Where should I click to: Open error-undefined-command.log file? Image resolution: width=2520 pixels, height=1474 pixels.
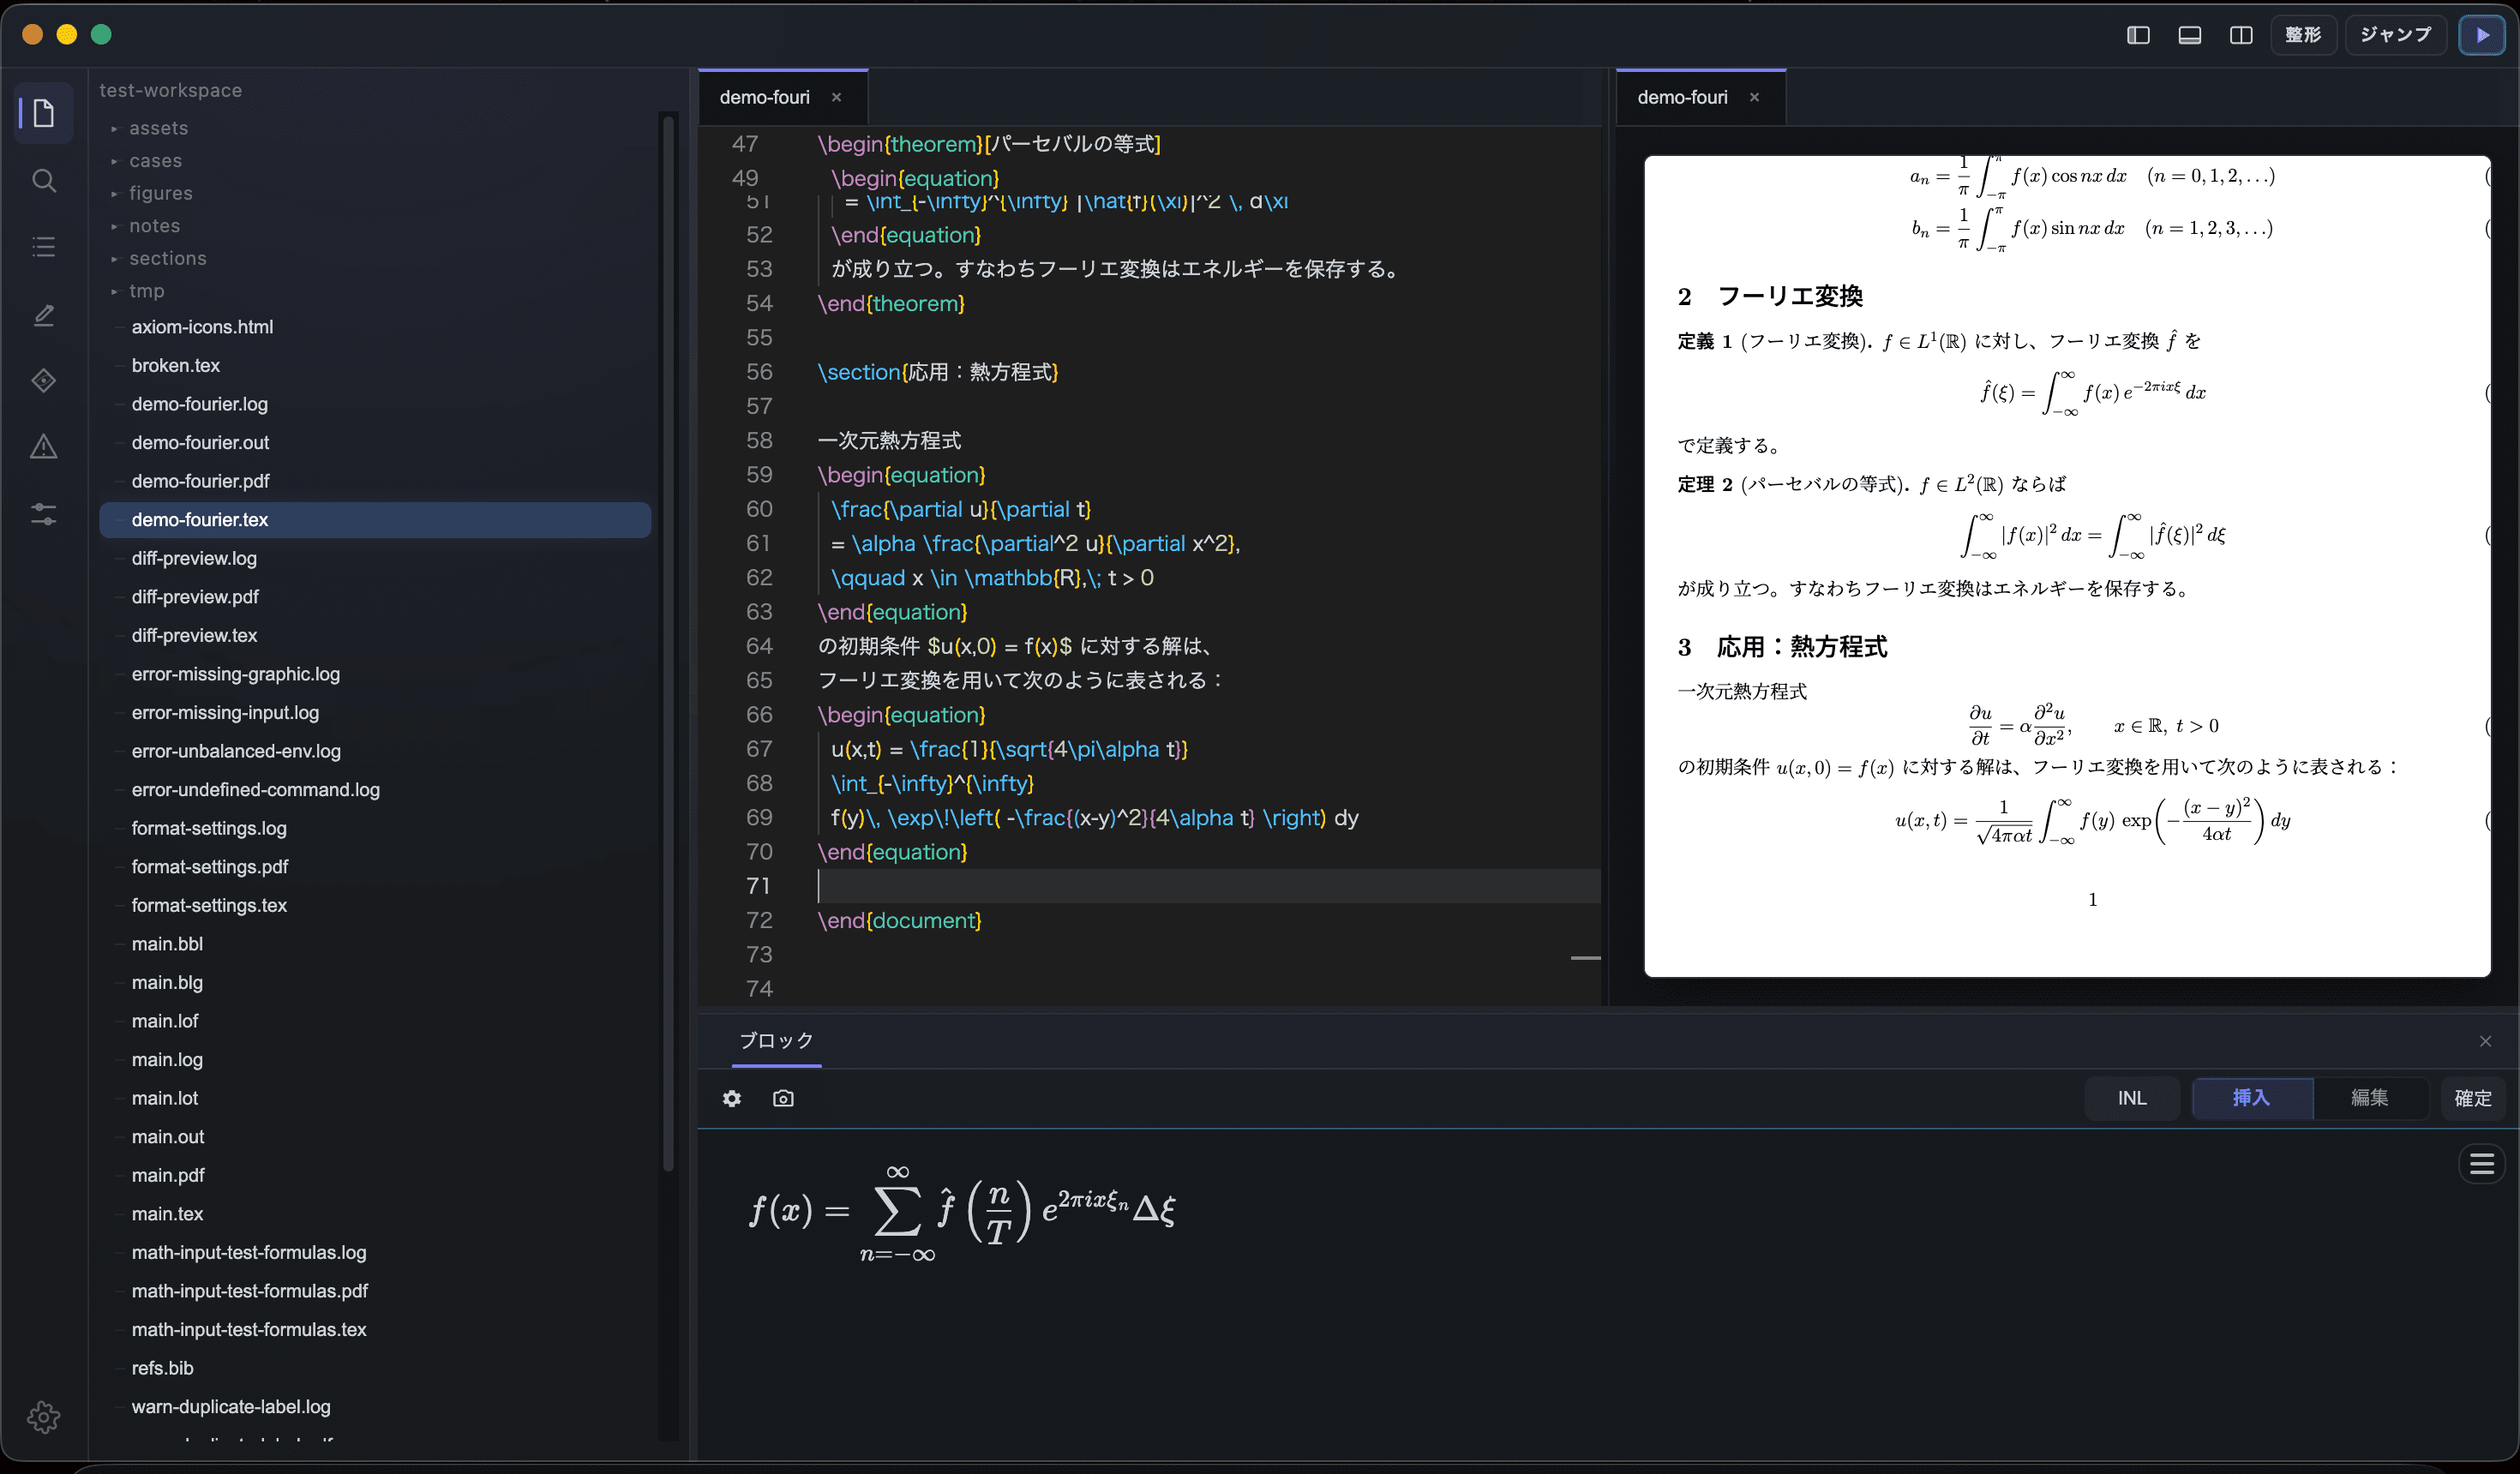pos(255,790)
